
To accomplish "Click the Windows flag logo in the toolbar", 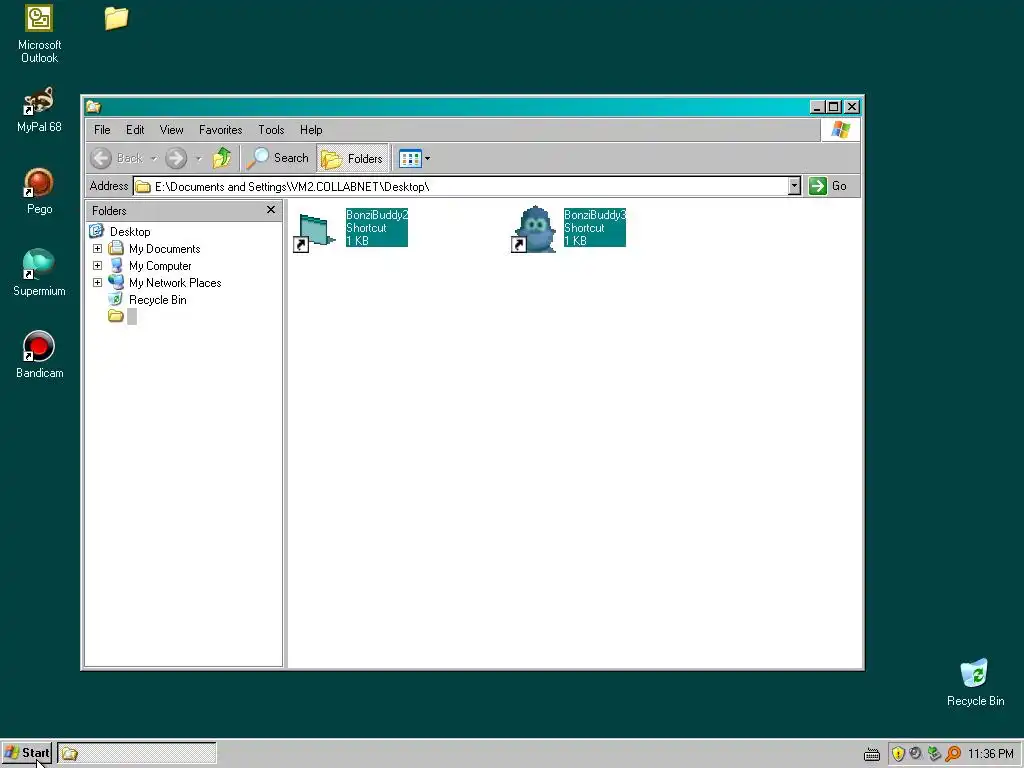I will click(x=840, y=130).
